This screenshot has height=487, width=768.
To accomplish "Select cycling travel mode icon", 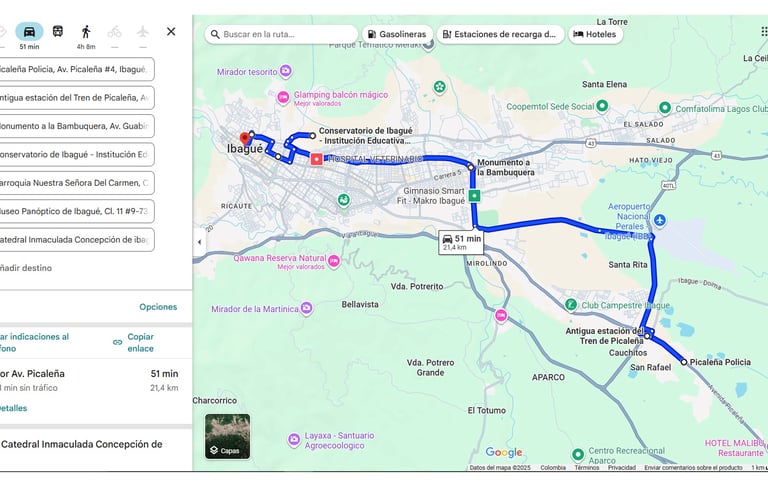I will [115, 32].
